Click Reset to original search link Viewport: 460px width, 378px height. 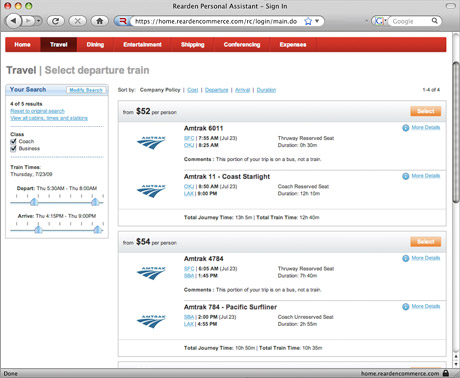(37, 111)
